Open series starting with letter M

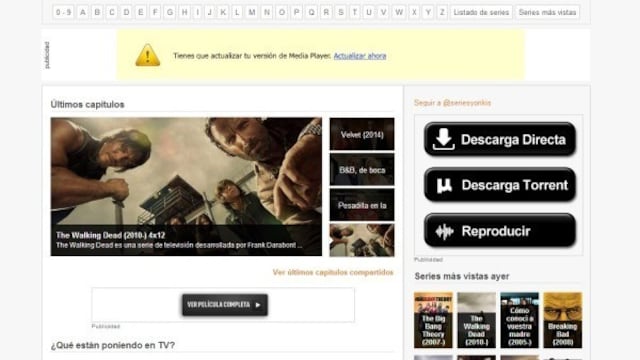pos(252,12)
